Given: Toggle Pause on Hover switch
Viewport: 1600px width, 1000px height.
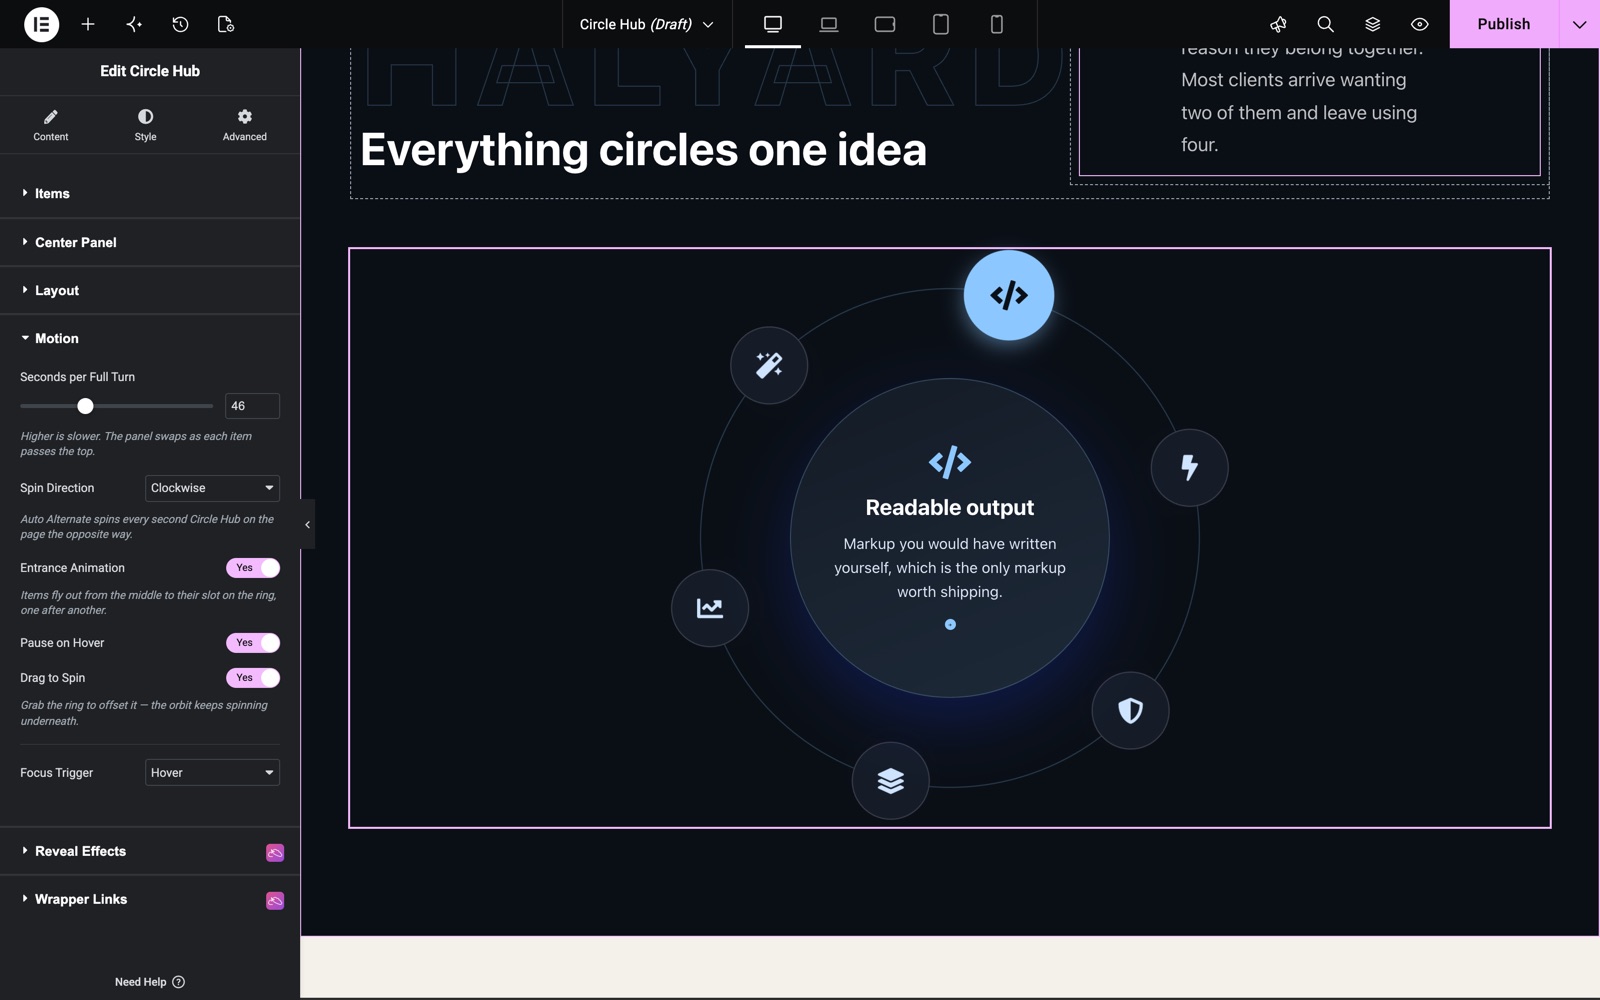Looking at the screenshot, I should point(253,643).
